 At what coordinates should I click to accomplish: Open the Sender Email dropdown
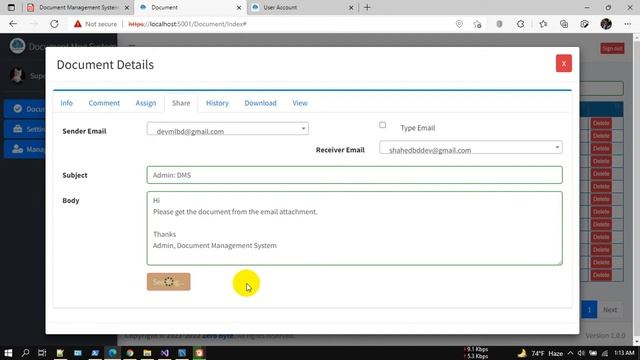[x=228, y=129]
